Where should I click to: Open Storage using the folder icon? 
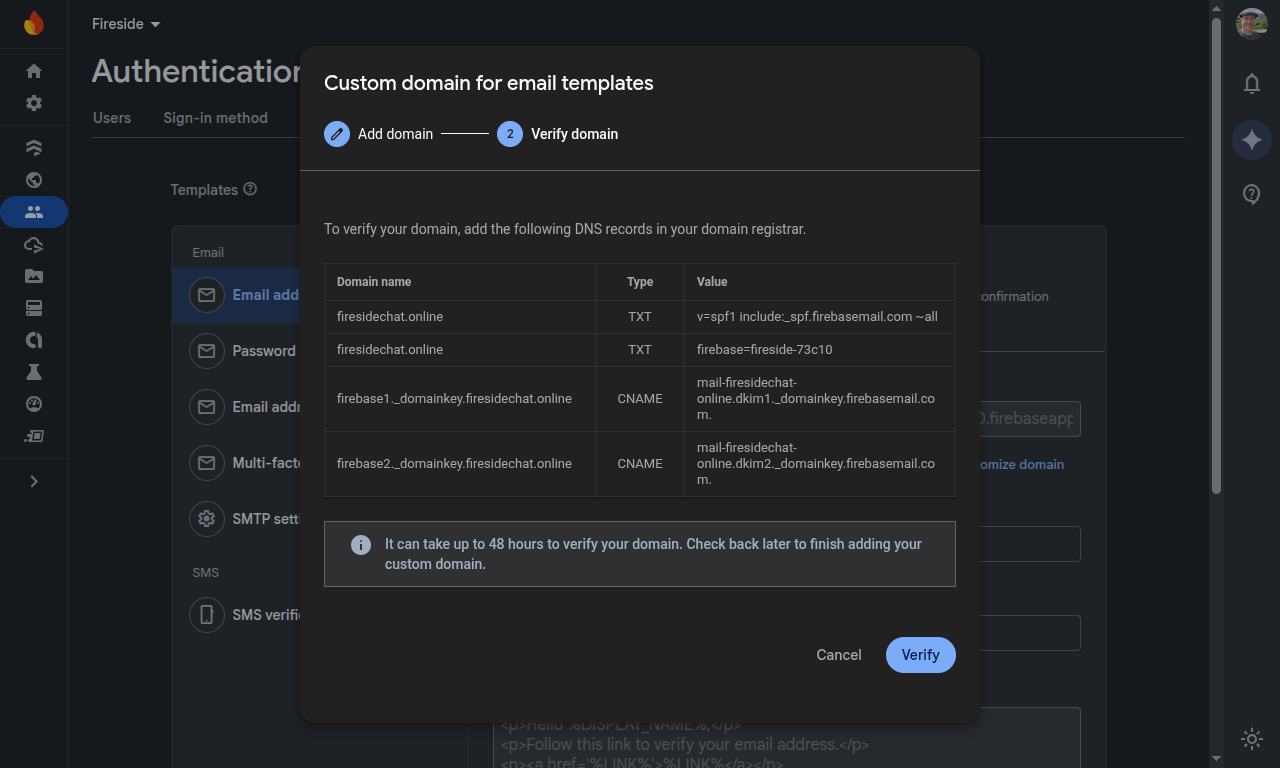pyautogui.click(x=33, y=276)
